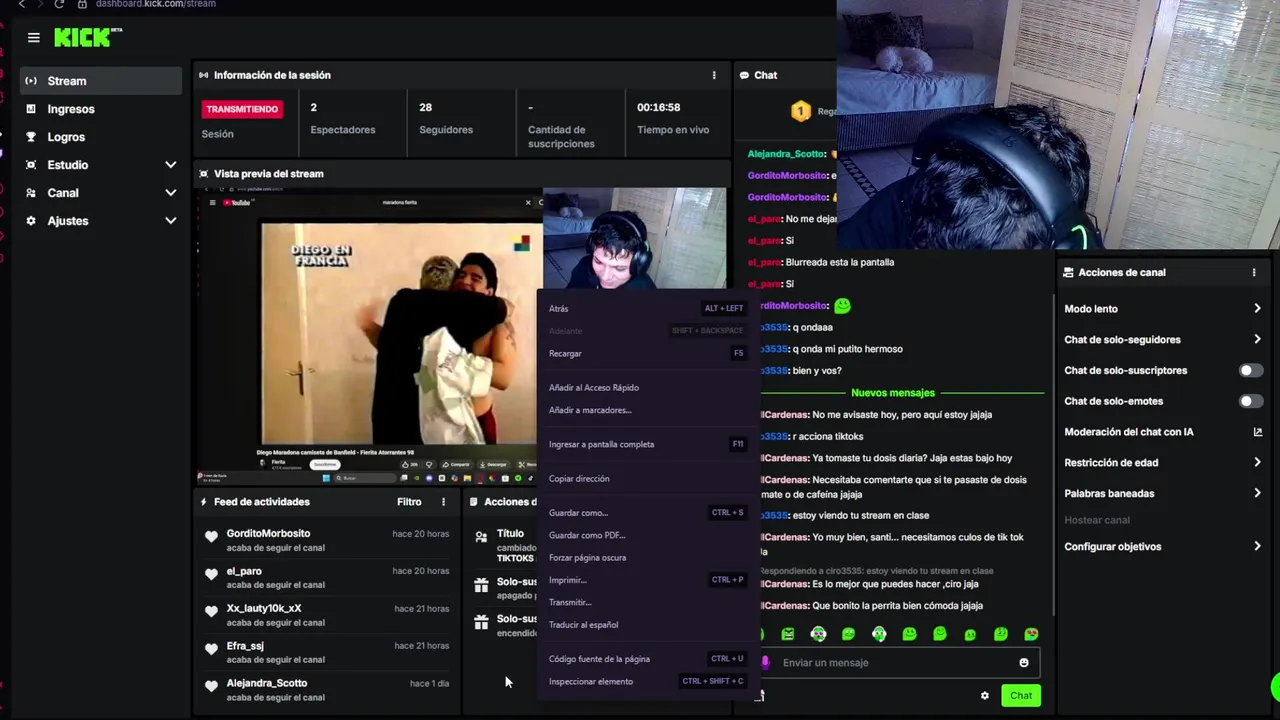This screenshot has height=720, width=1280.
Task: Click the TRANSMITIENDO status badge
Action: click(242, 109)
